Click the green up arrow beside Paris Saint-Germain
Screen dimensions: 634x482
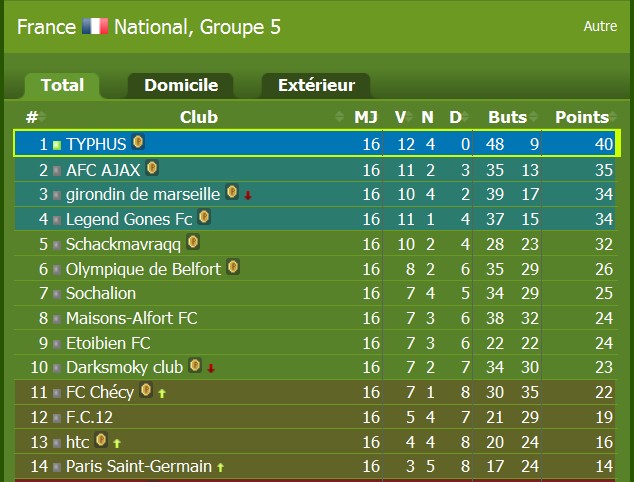(220, 467)
